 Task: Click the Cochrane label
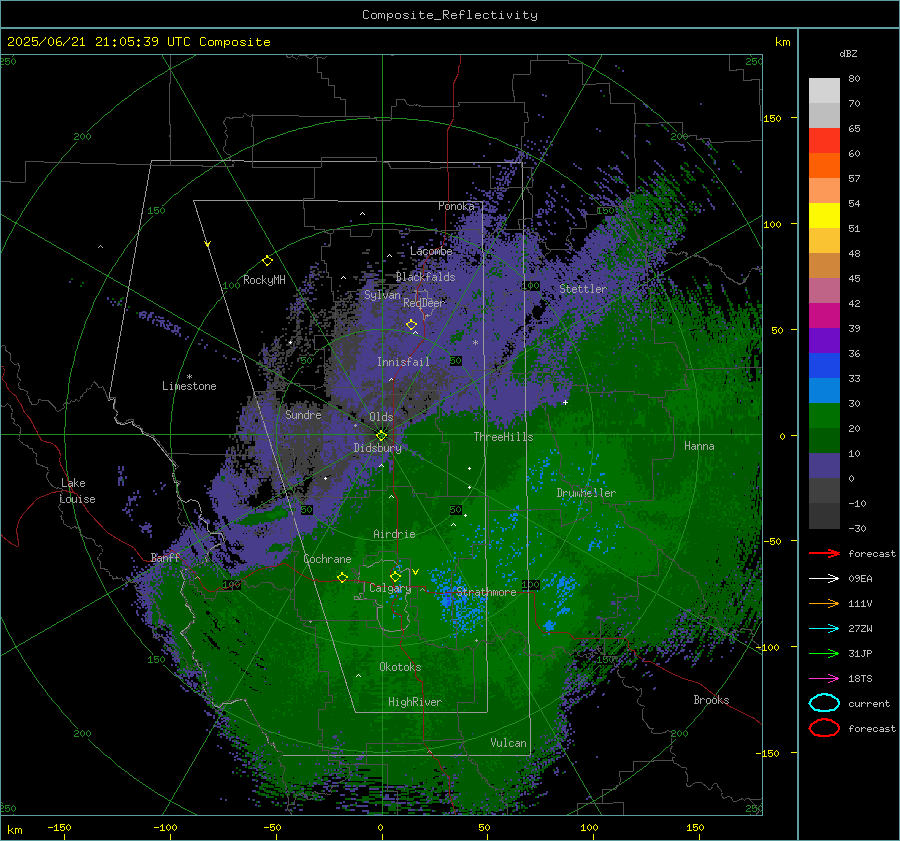point(327,559)
